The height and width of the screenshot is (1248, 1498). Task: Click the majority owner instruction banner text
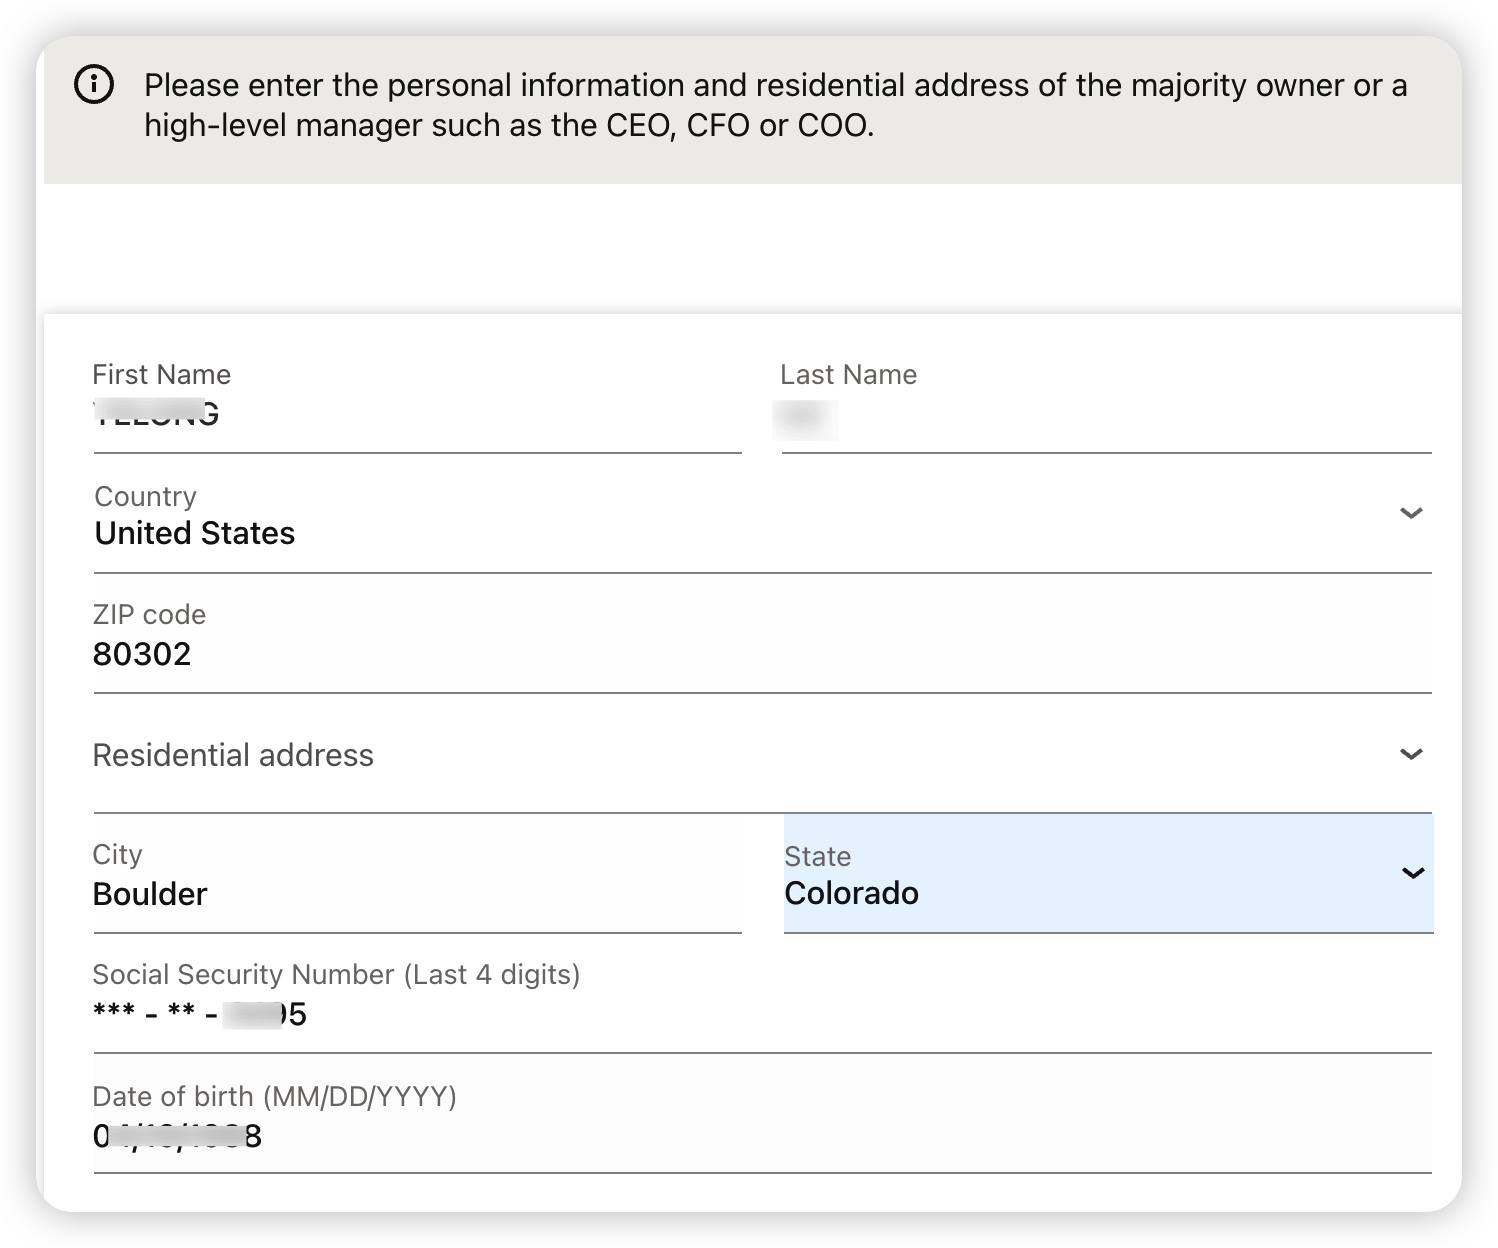tap(775, 105)
